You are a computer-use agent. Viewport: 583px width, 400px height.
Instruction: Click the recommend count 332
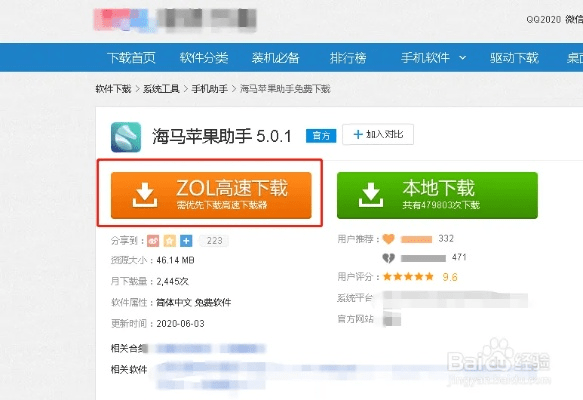click(446, 239)
